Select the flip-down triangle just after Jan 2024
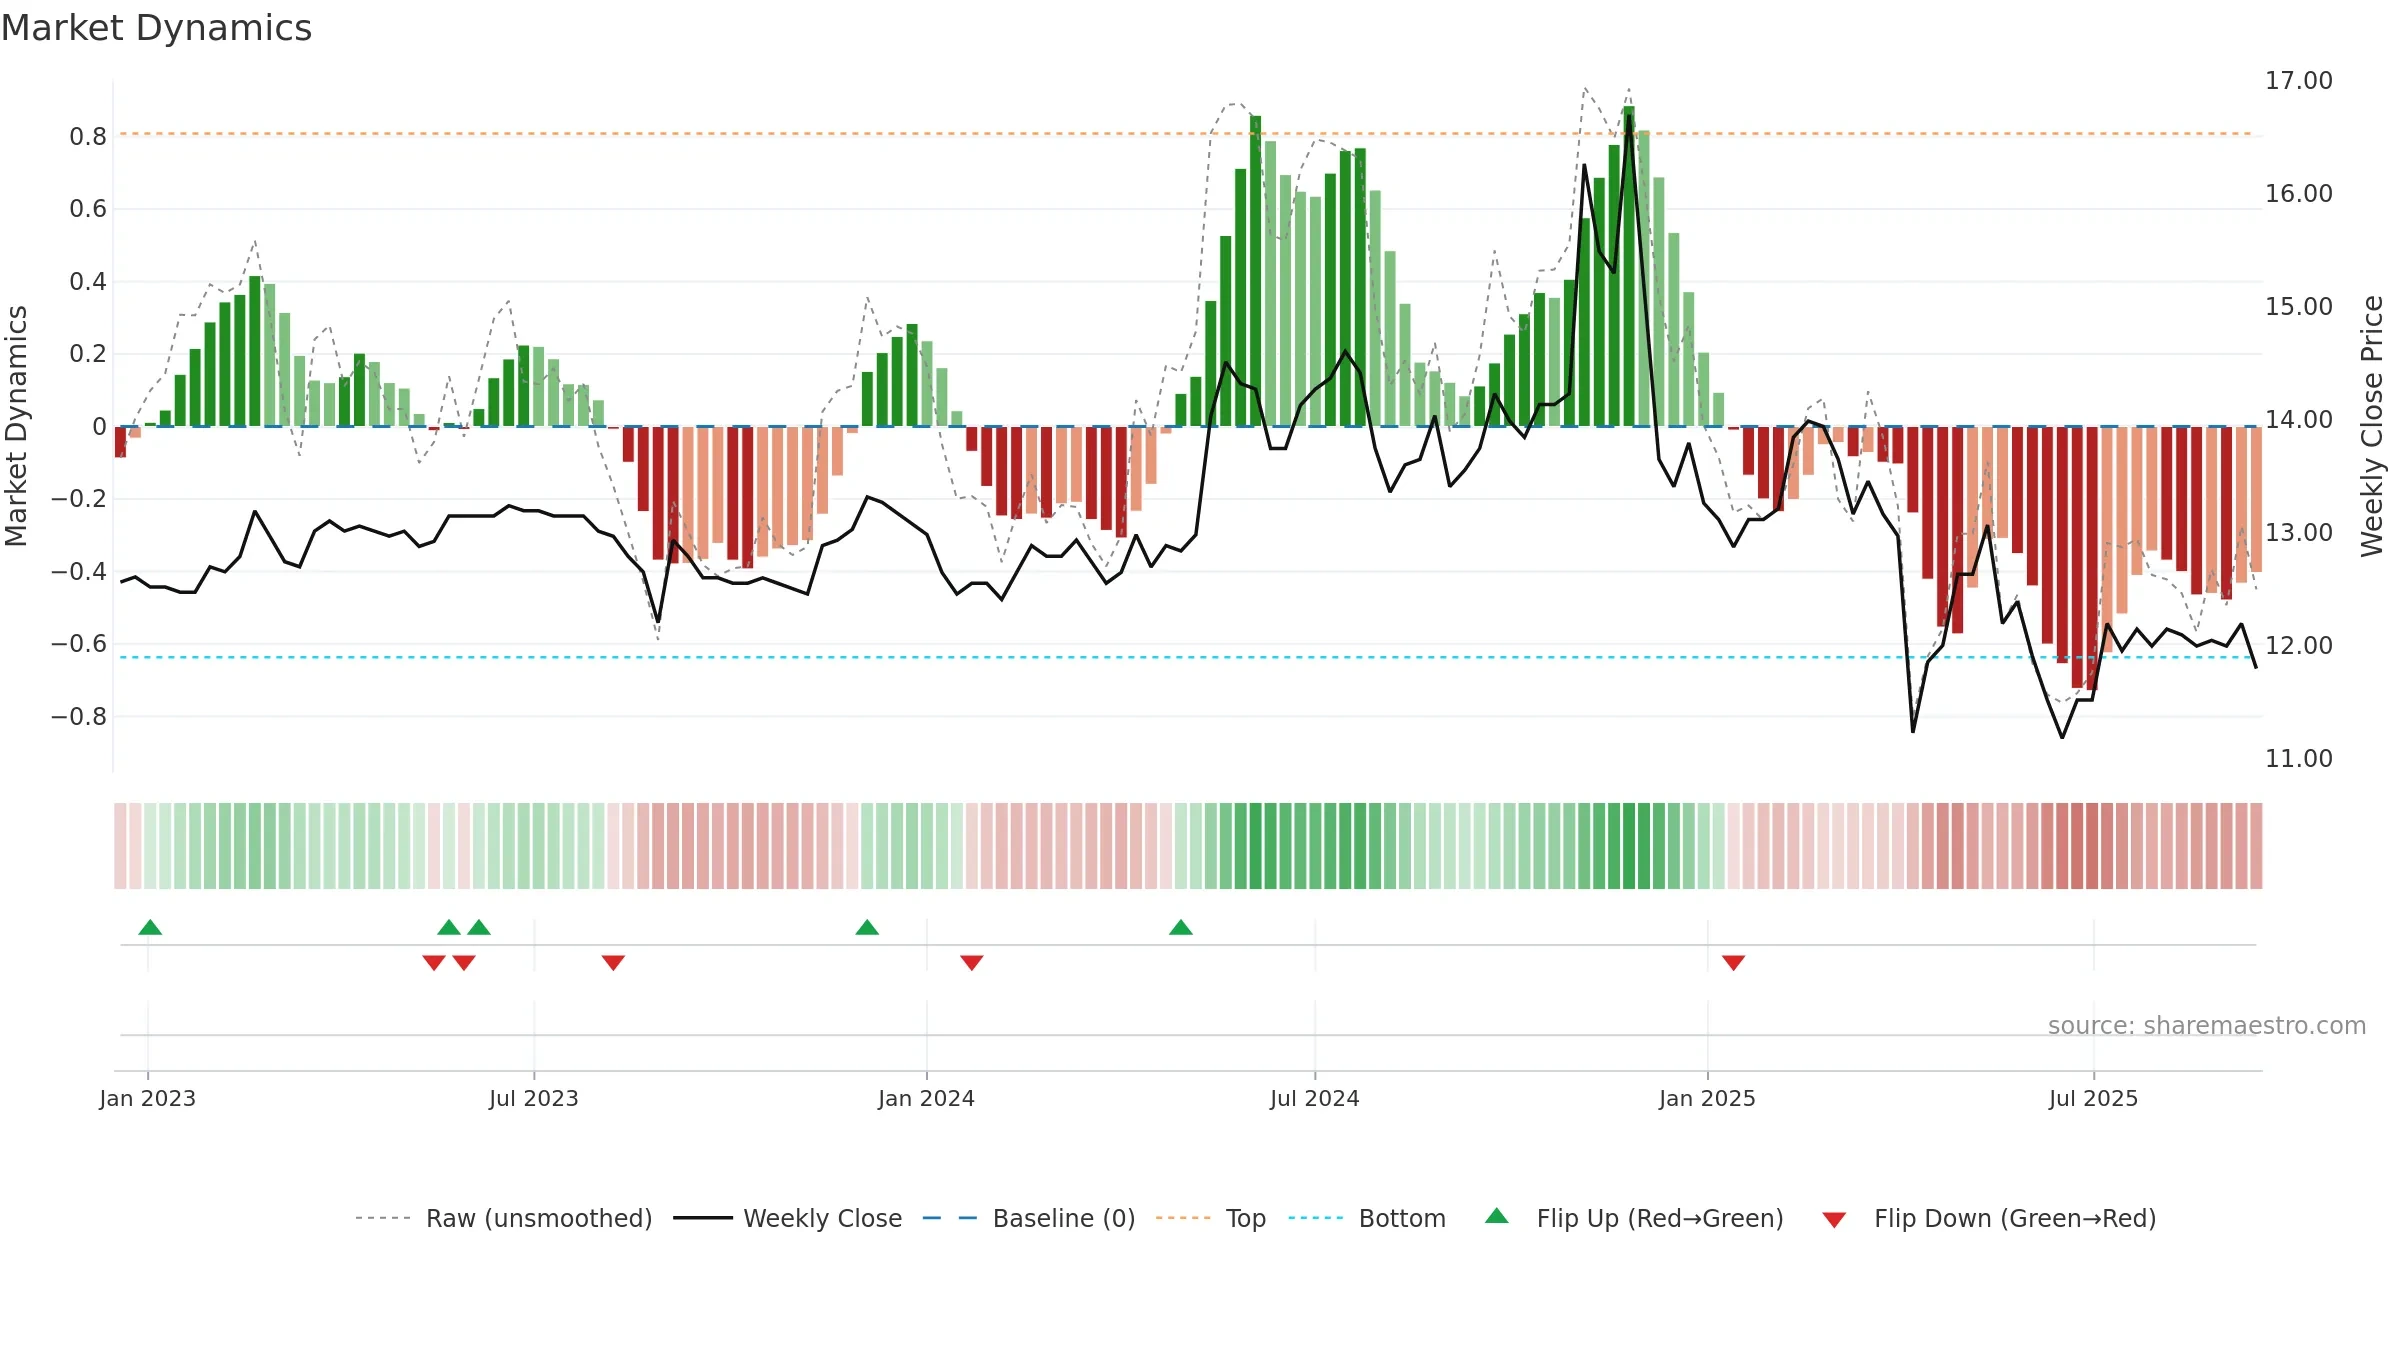 click(x=972, y=962)
